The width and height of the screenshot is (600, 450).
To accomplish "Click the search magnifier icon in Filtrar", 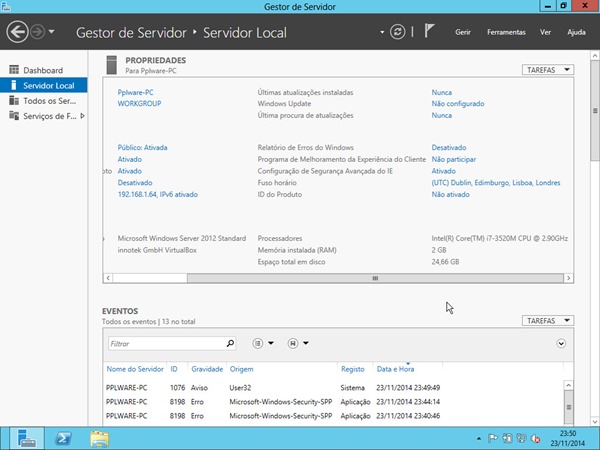I will (230, 343).
